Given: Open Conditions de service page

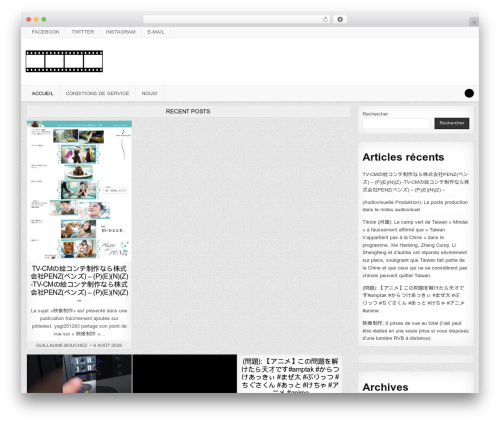Looking at the screenshot, I should pyautogui.click(x=97, y=93).
